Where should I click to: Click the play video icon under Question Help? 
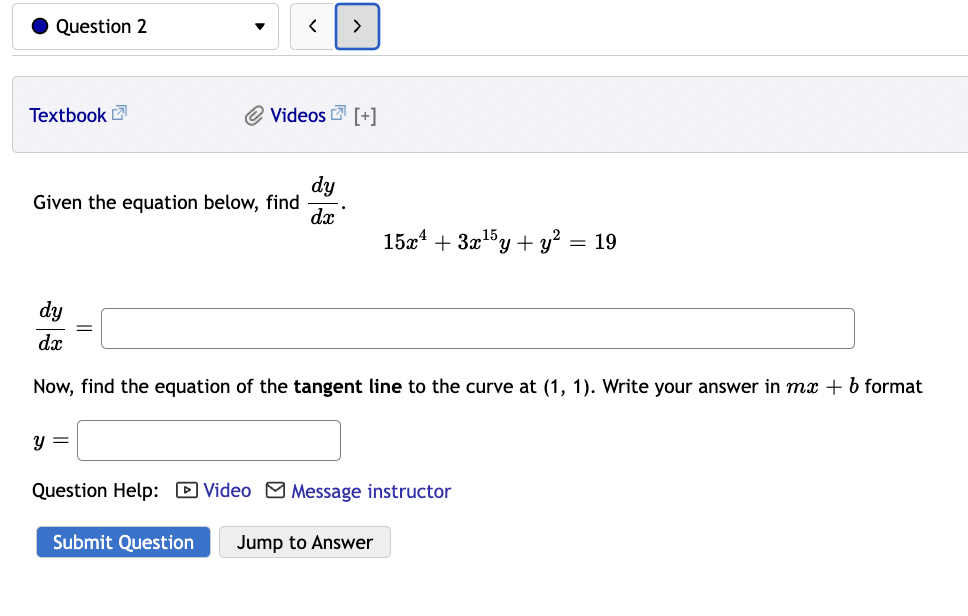click(x=185, y=491)
